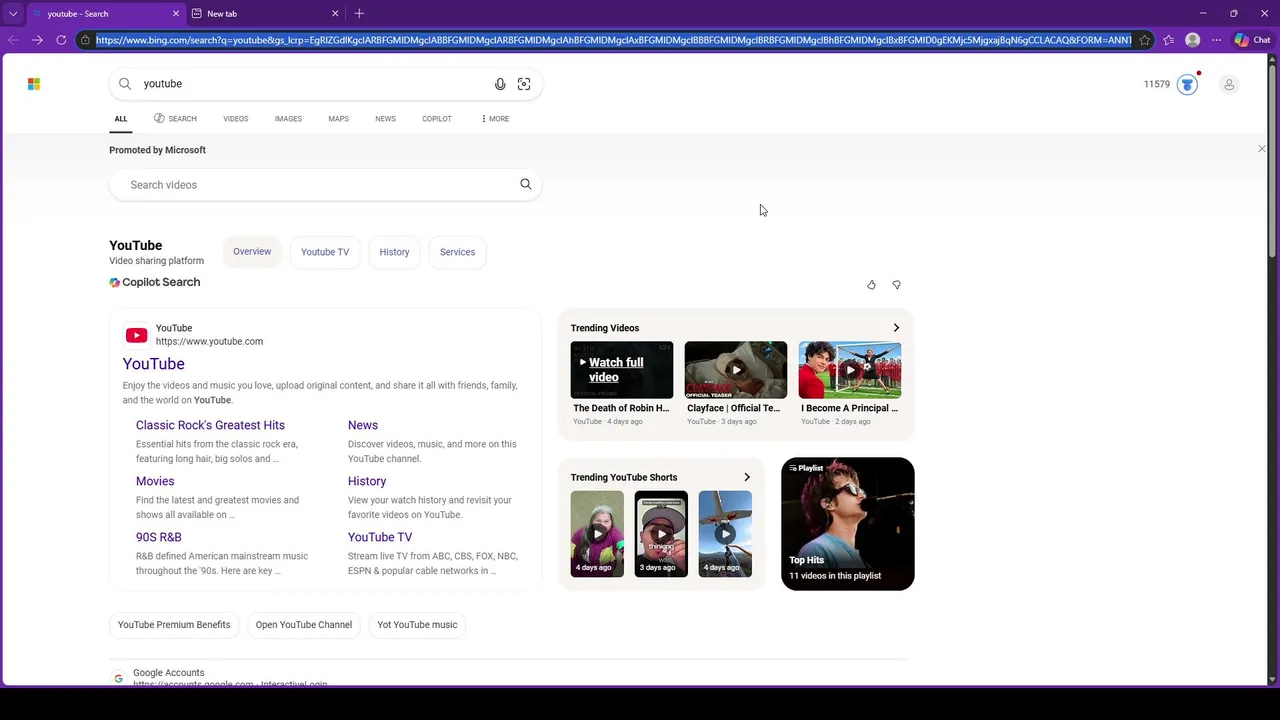Image resolution: width=1280 pixels, height=720 pixels.
Task: Open the tab list dropdown arrow
Action: pyautogui.click(x=13, y=13)
